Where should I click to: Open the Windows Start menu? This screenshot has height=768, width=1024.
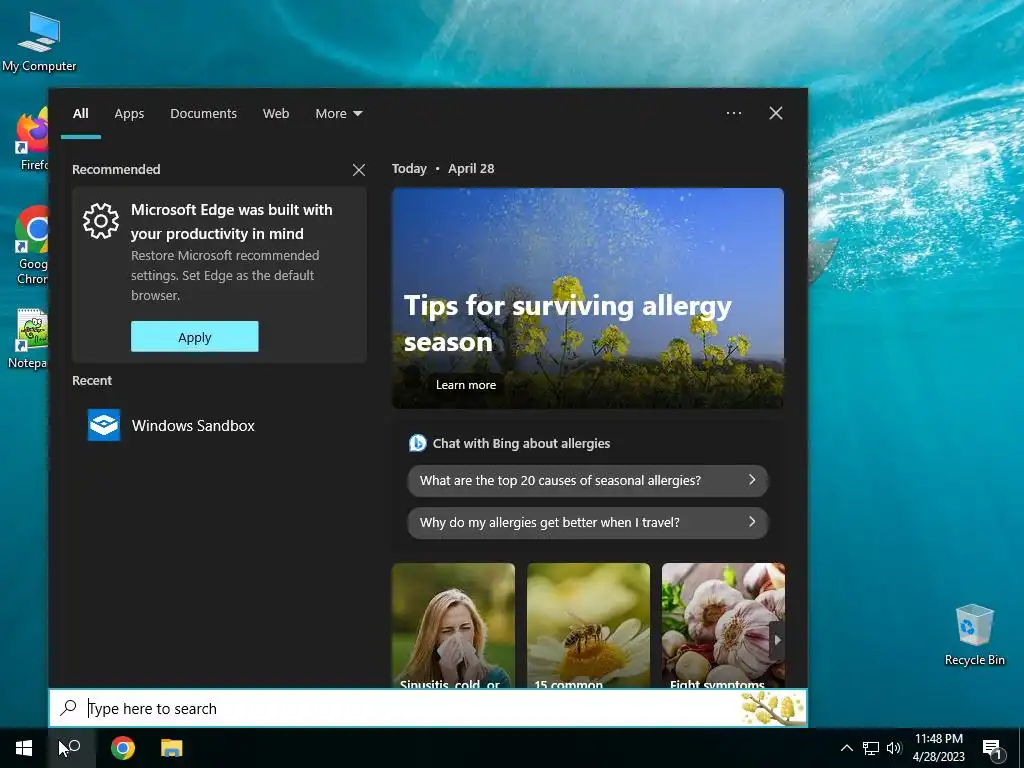tap(24, 748)
